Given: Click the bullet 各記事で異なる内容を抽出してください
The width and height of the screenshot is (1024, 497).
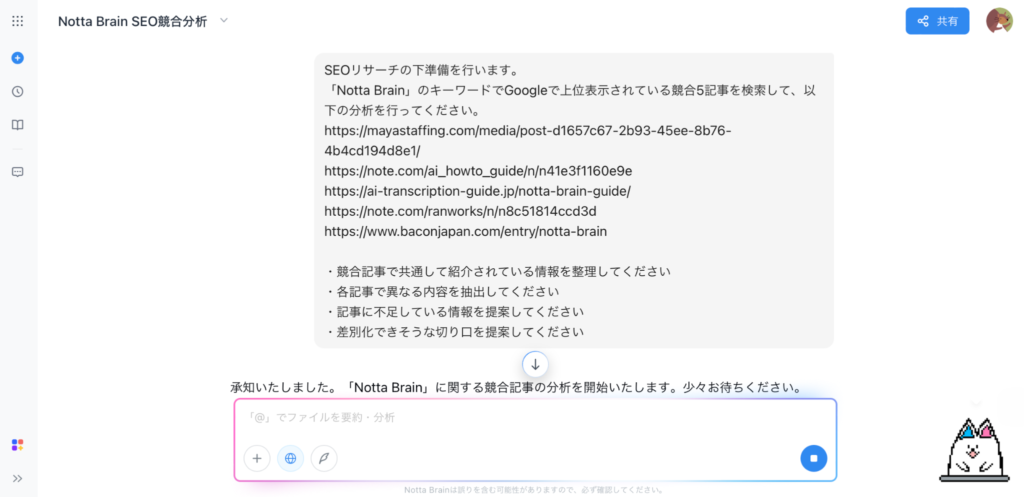Looking at the screenshot, I should point(442,291).
